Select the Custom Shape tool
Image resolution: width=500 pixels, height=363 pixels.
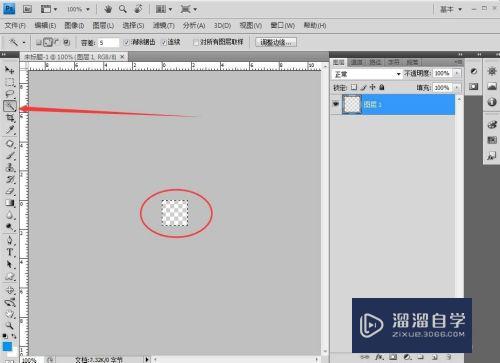[x=9, y=276]
